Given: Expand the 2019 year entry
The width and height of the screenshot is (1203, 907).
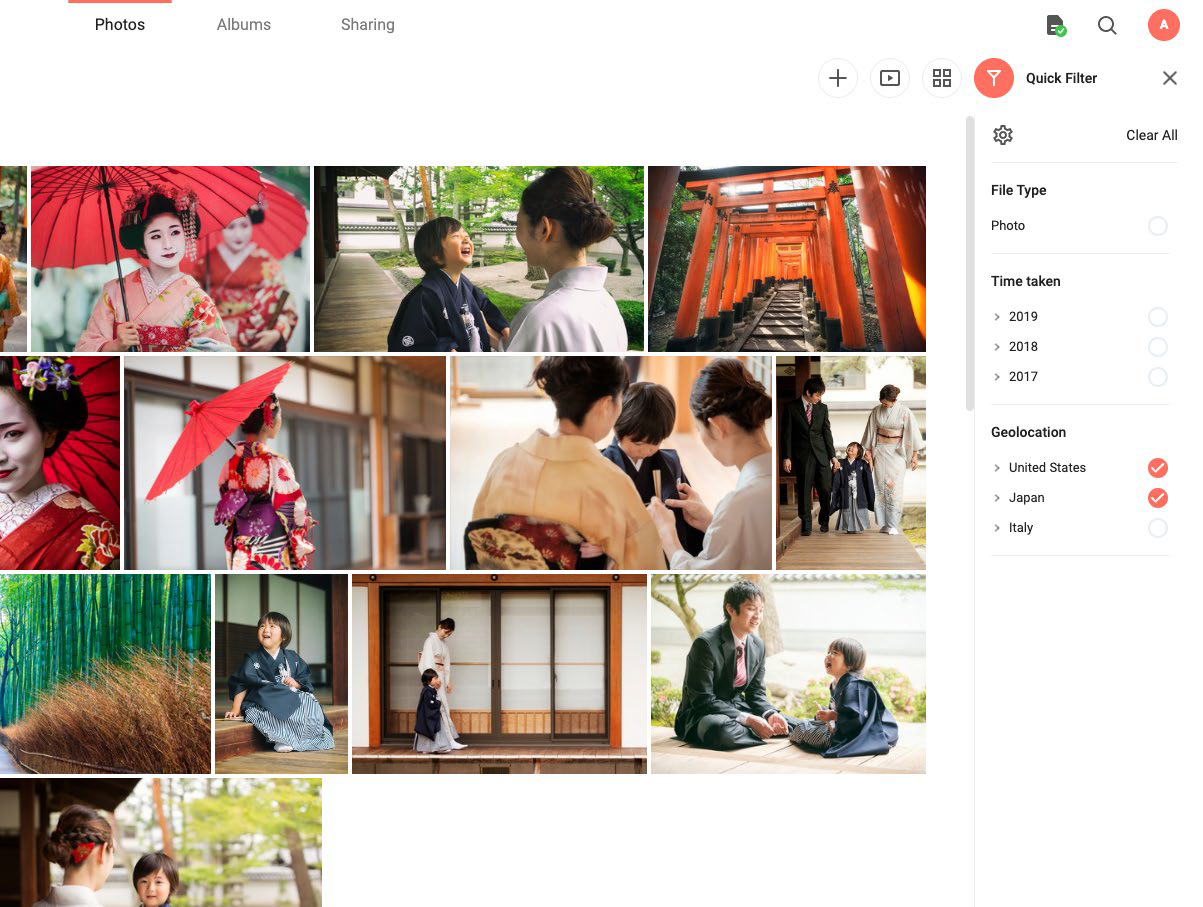Looking at the screenshot, I should pyautogui.click(x=997, y=317).
